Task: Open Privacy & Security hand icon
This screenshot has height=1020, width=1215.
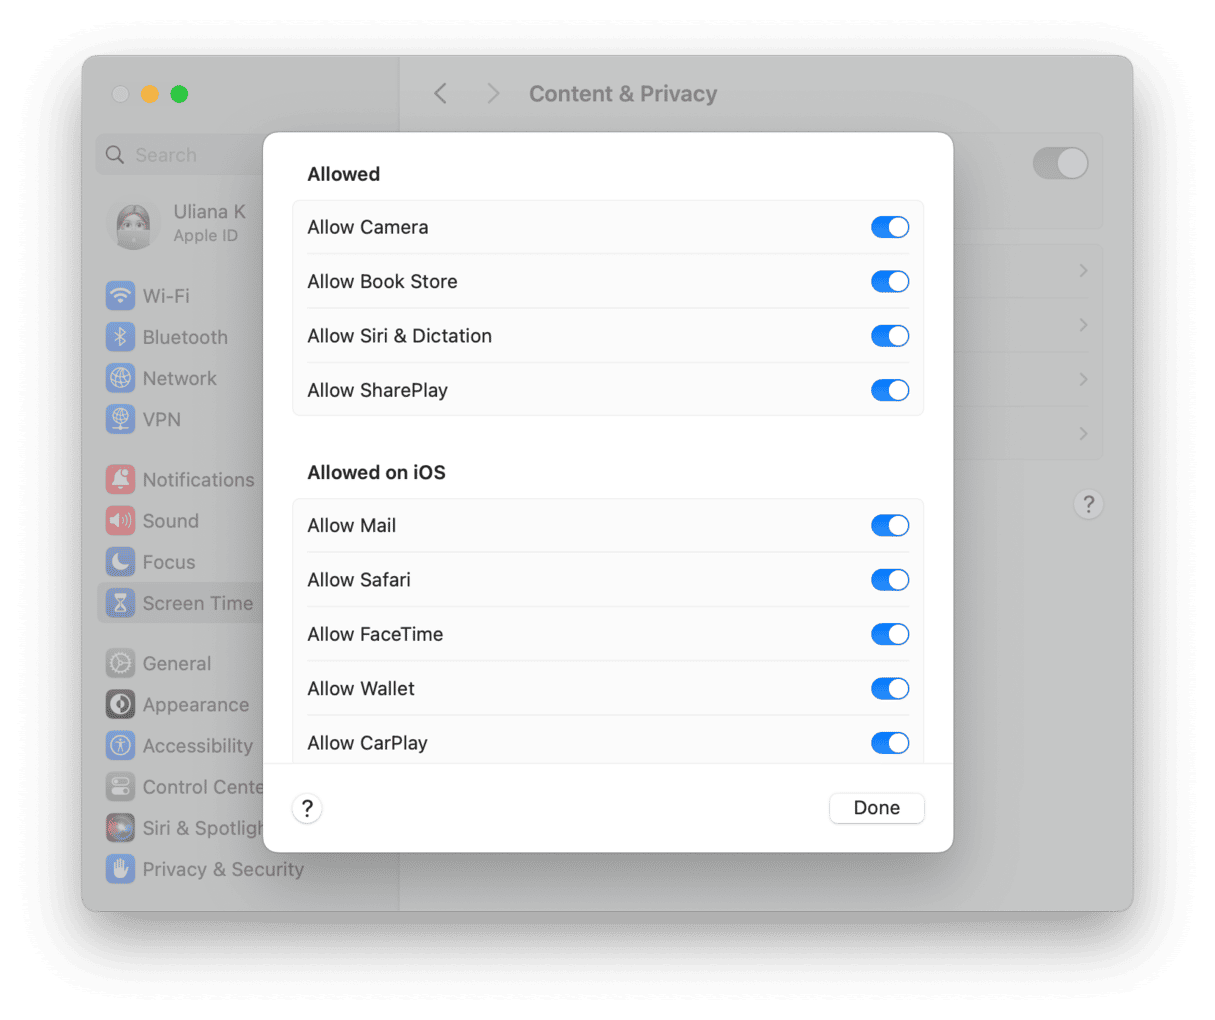Action: (120, 869)
